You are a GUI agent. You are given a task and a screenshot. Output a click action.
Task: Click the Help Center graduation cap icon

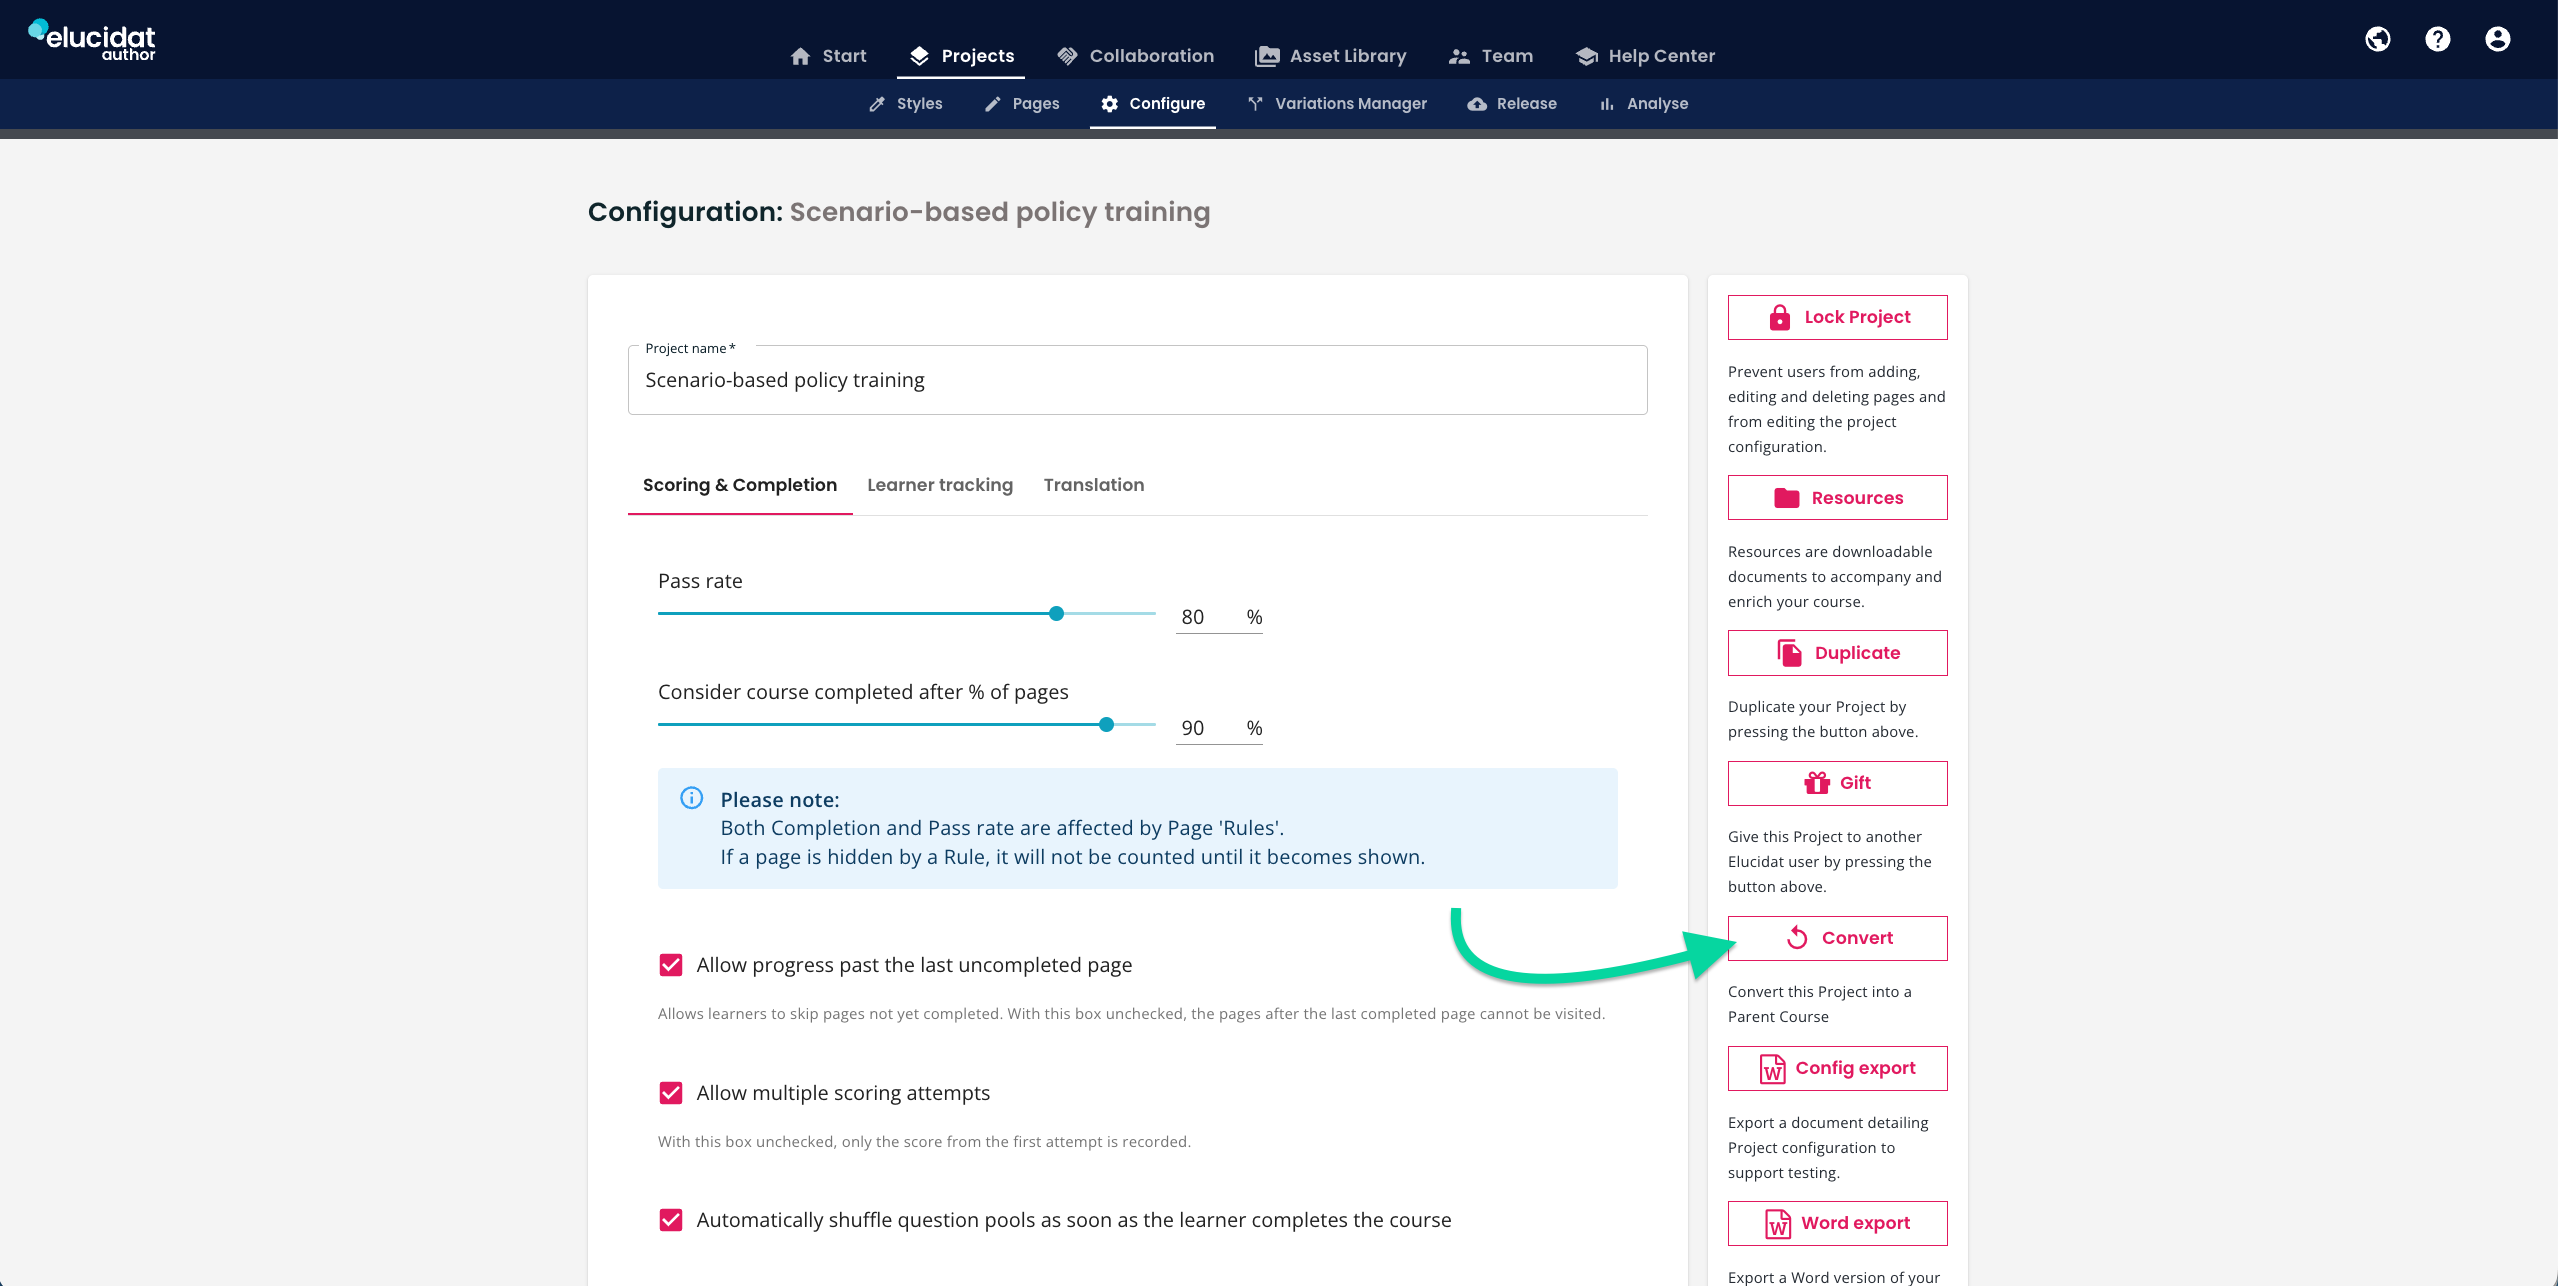pos(1586,56)
